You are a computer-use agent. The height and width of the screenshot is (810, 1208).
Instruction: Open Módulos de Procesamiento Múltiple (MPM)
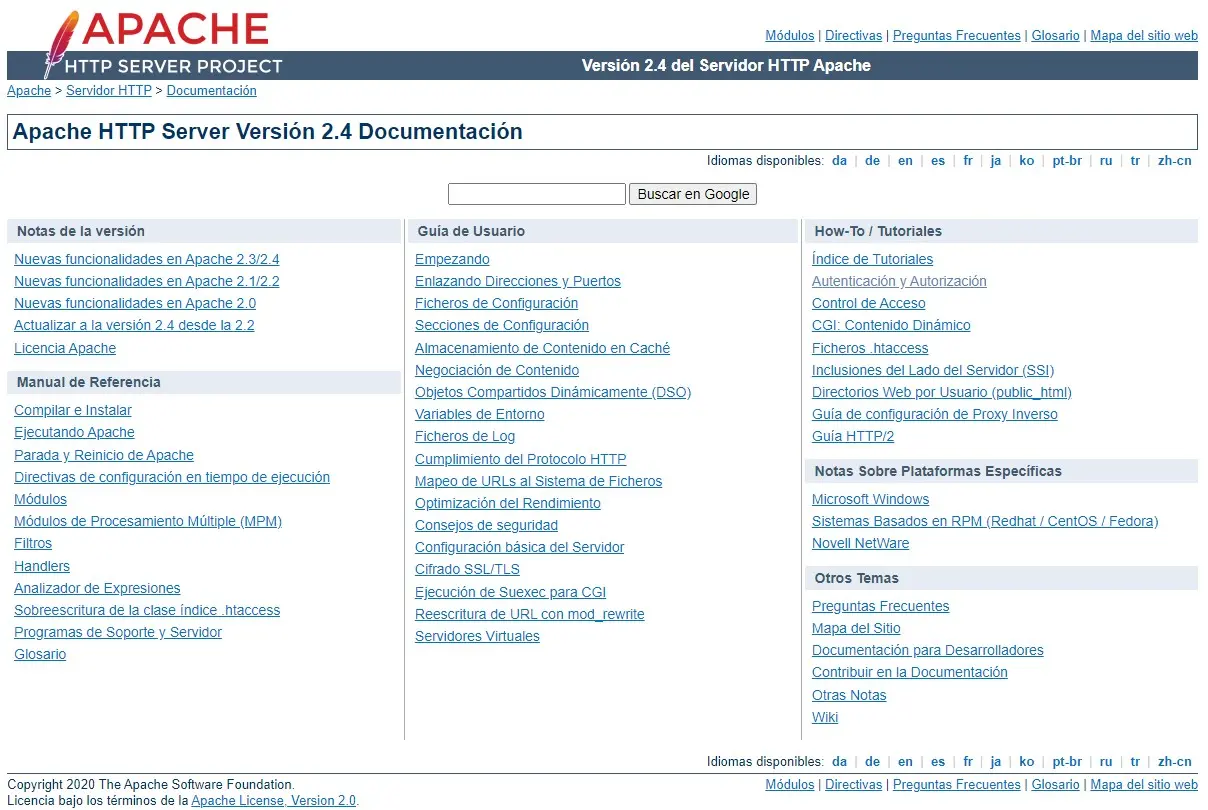[148, 521]
